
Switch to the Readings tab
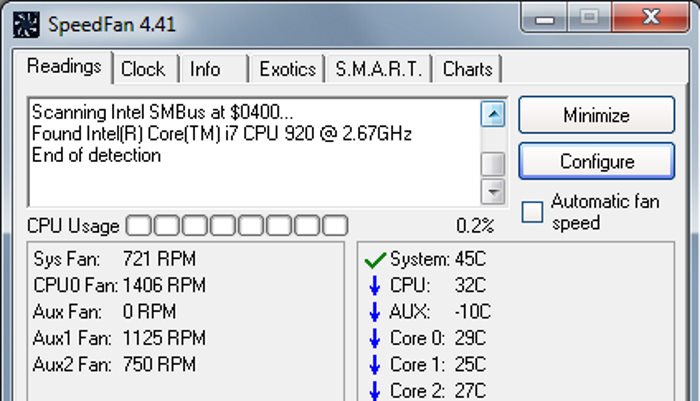click(64, 67)
